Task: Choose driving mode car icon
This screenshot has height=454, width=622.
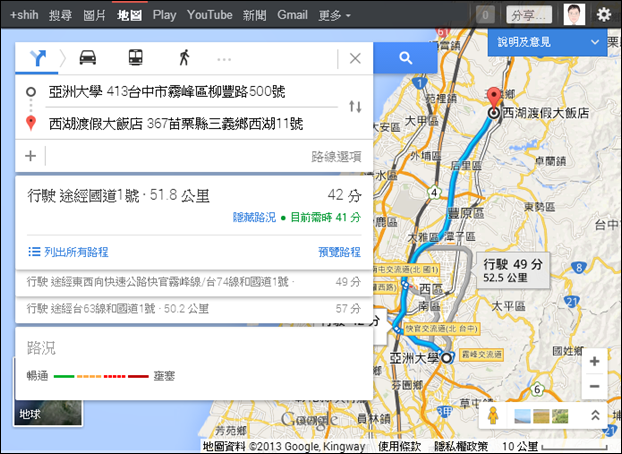Action: click(88, 58)
